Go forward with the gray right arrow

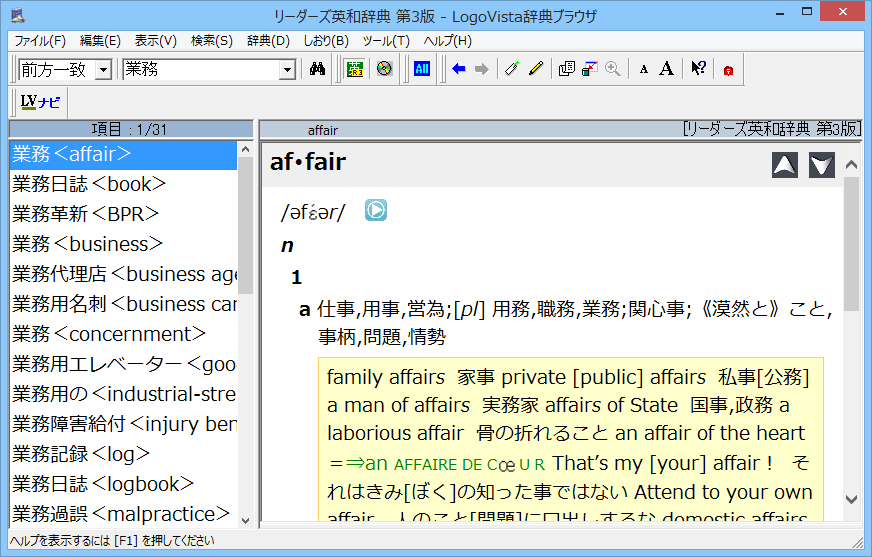click(x=482, y=69)
